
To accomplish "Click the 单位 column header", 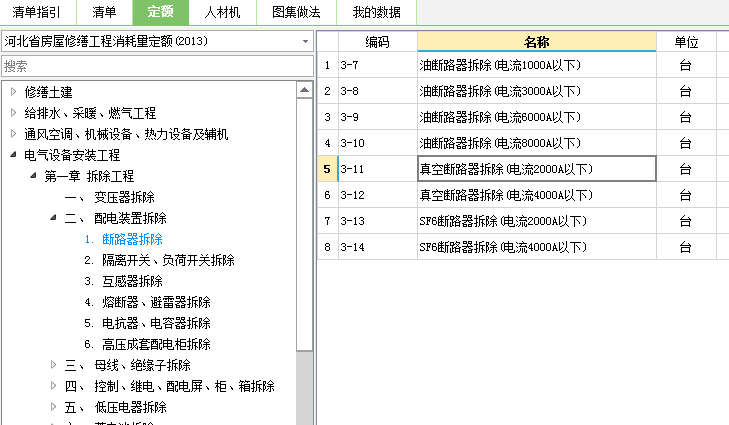I will [686, 42].
